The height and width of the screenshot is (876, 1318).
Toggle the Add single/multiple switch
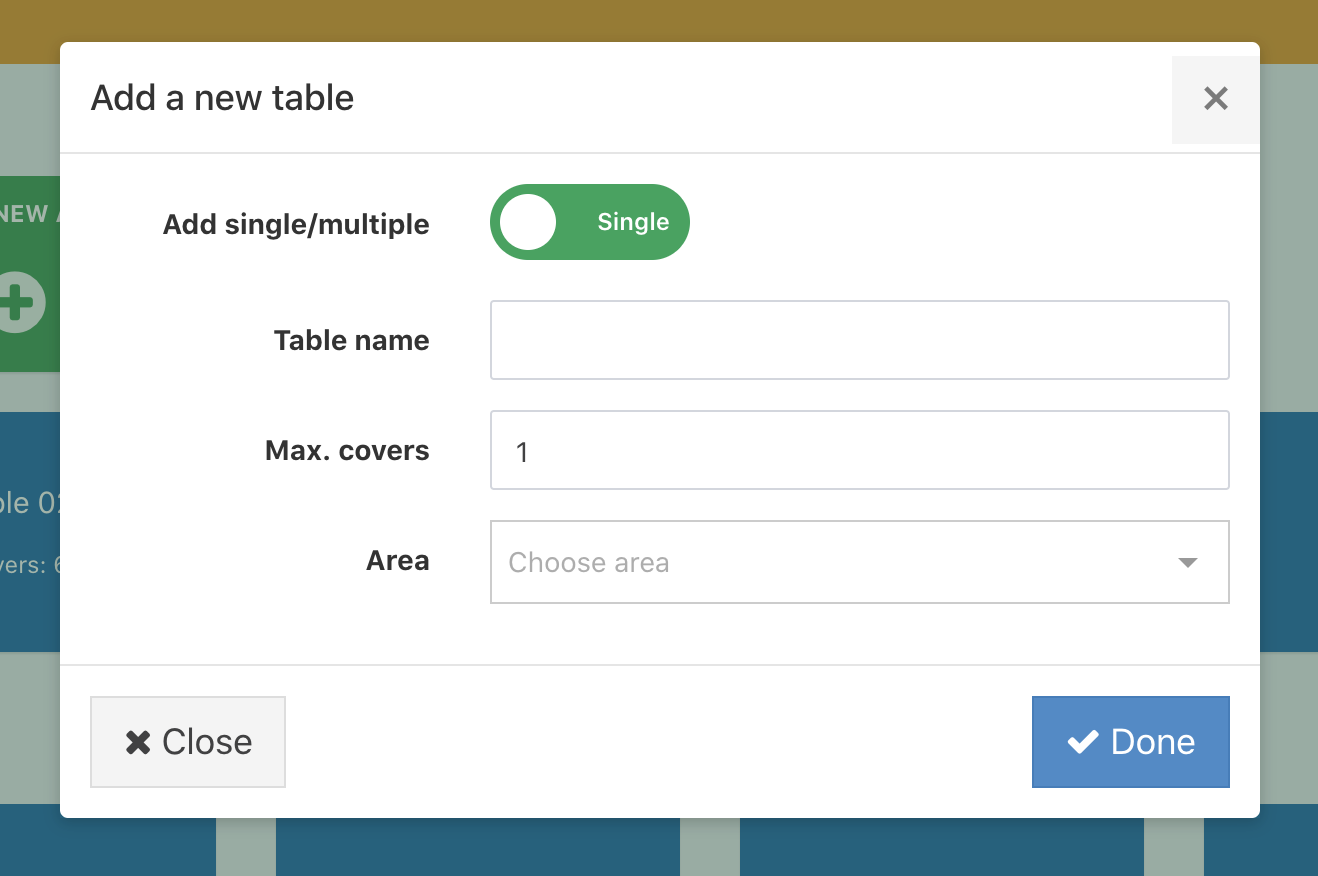coord(589,222)
